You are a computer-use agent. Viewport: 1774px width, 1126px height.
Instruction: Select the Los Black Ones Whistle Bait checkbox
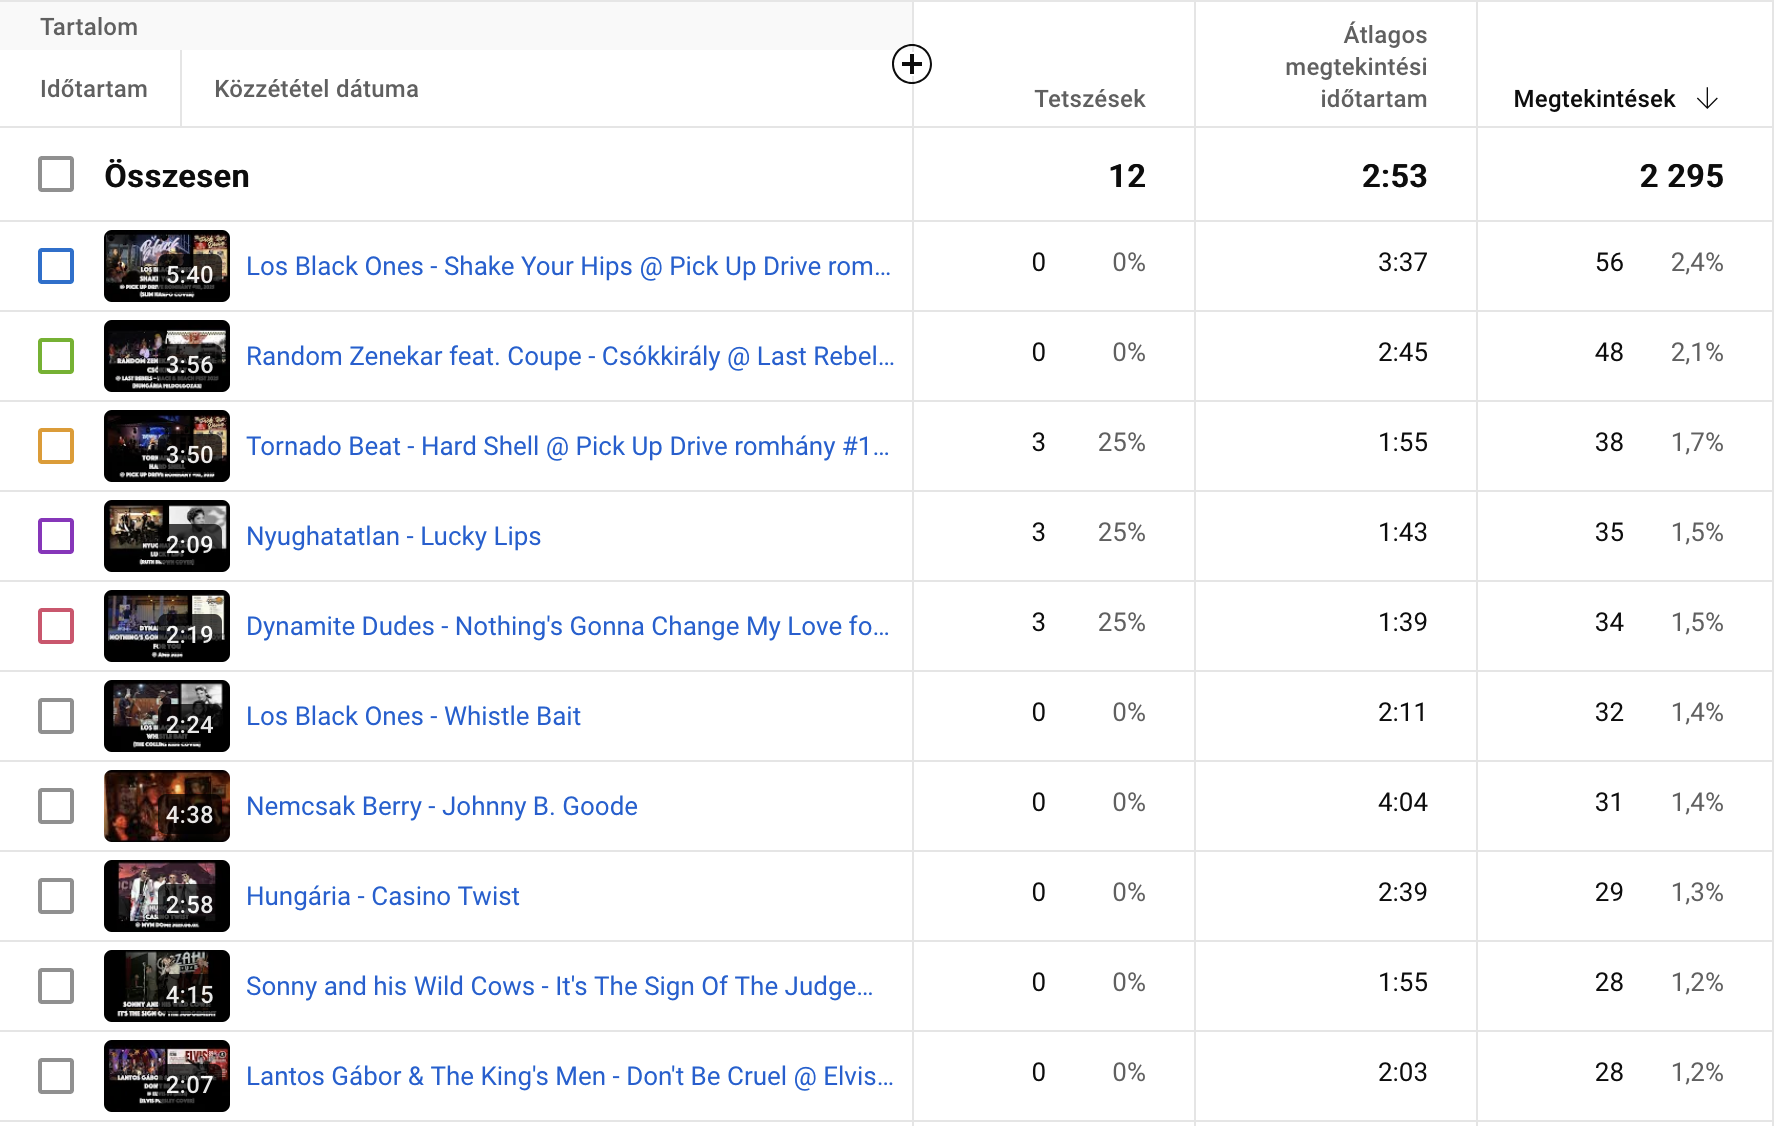[x=56, y=716]
